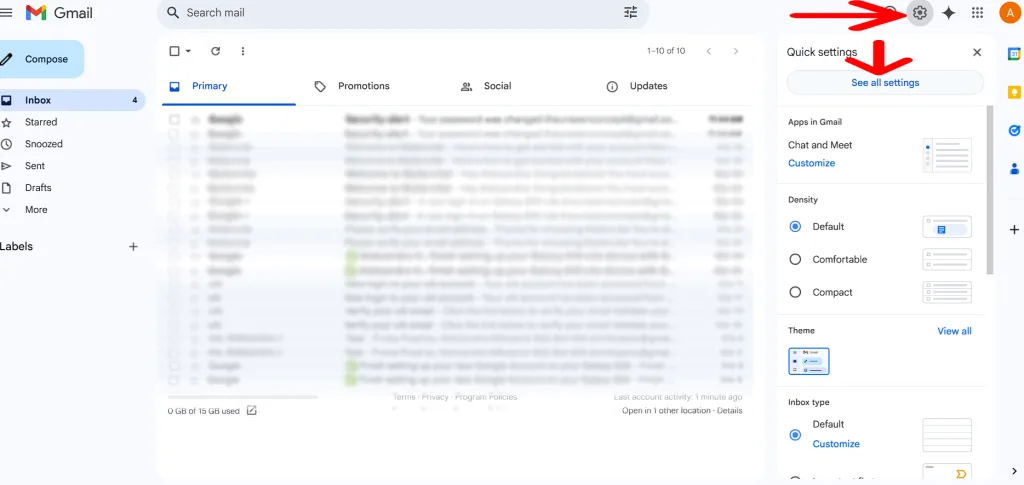The image size is (1024, 485).
Task: Hide the side panel chevron
Action: [1014, 471]
